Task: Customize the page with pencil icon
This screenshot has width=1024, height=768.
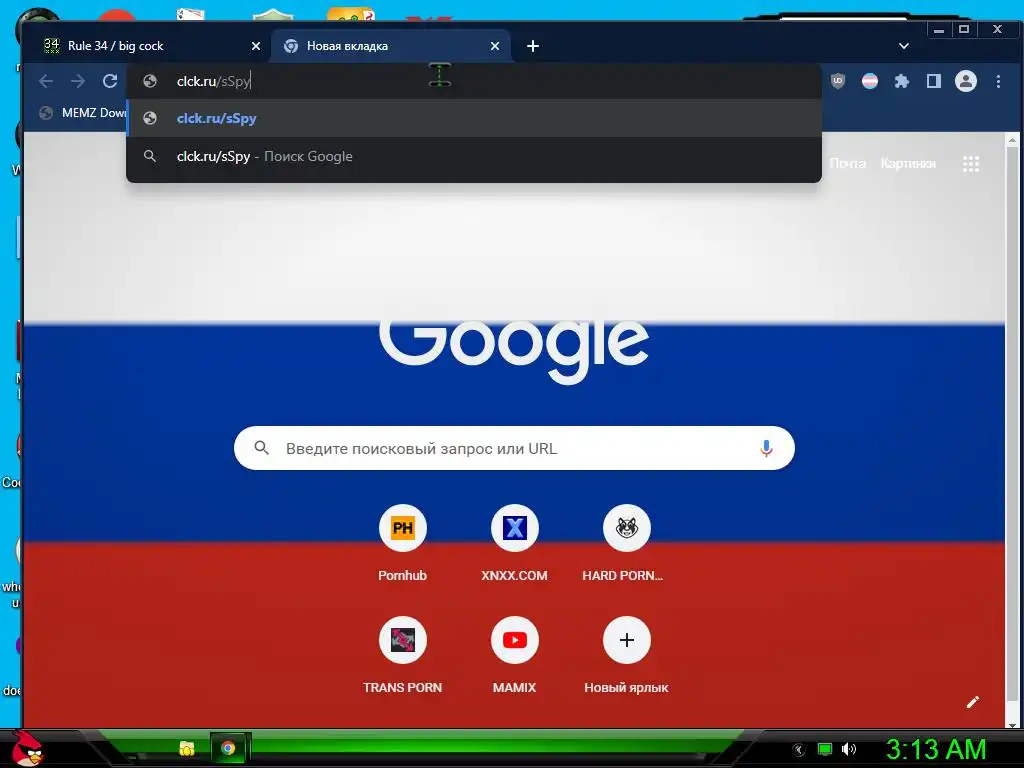Action: pos(973,702)
